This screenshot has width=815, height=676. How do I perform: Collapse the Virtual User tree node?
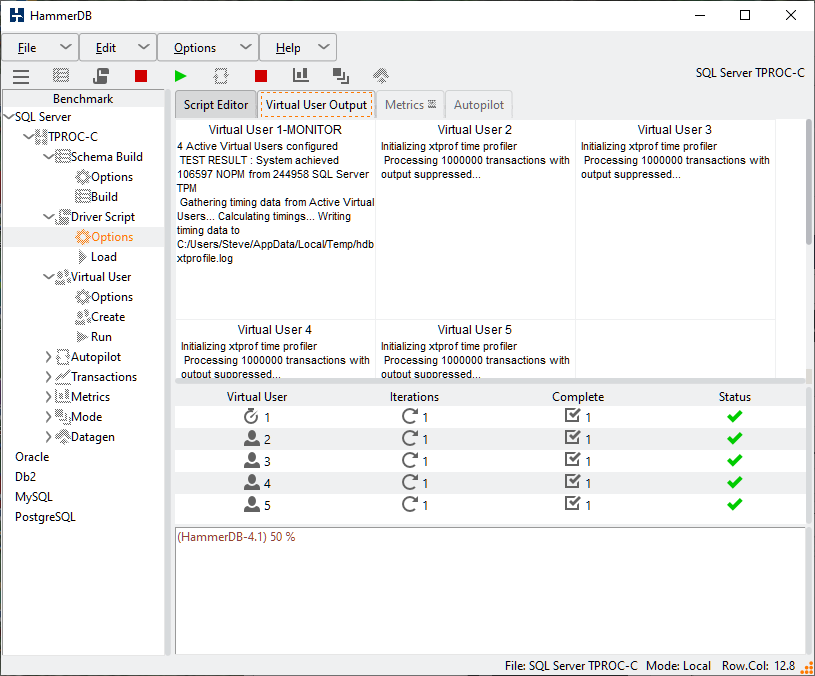click(48, 277)
